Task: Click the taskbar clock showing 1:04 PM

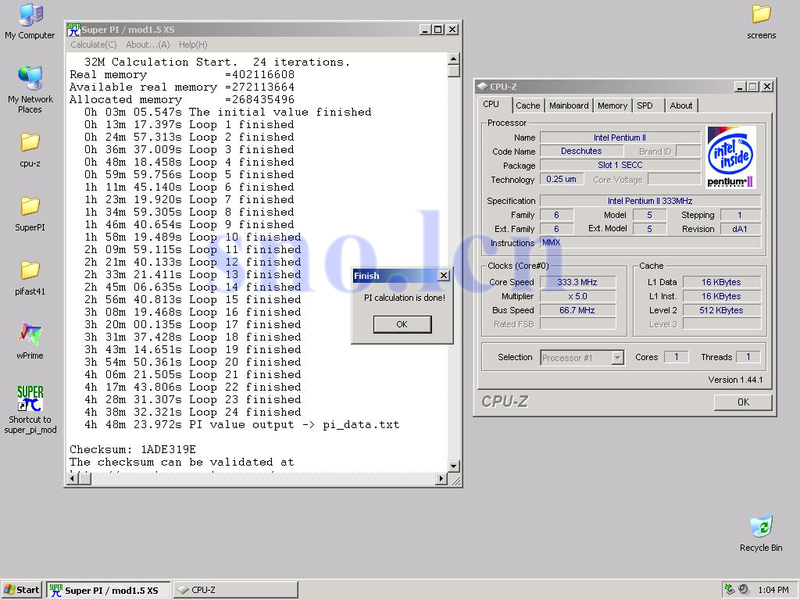Action: 773,590
